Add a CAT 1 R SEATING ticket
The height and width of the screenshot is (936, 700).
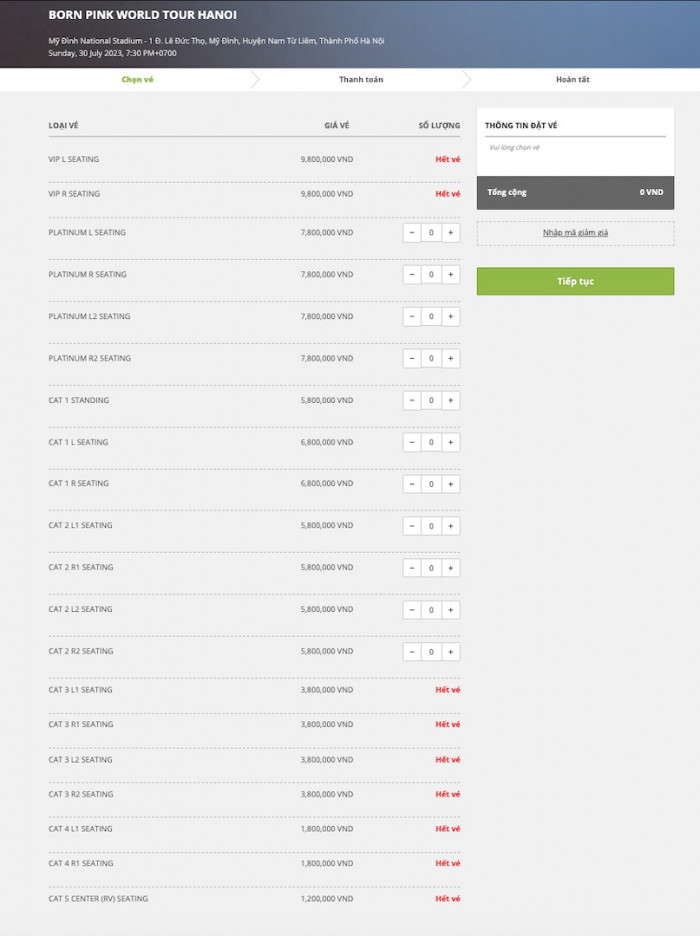451,484
